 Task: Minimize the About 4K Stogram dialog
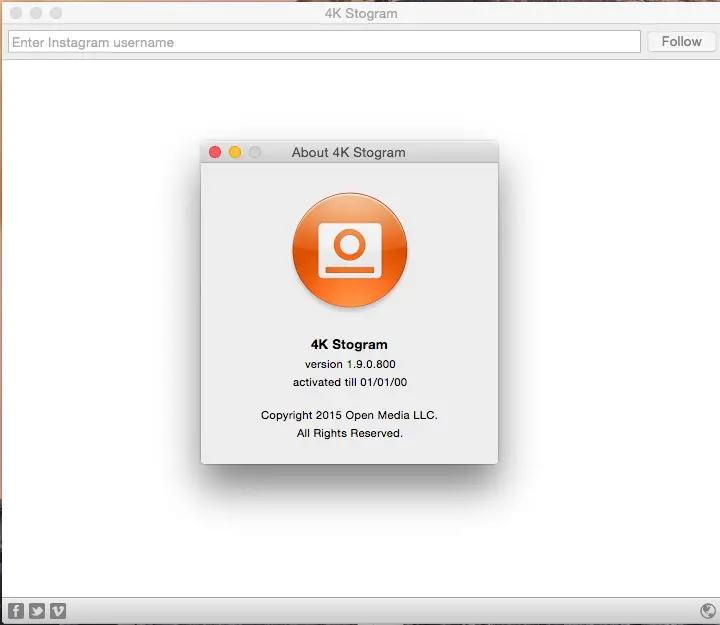[235, 152]
